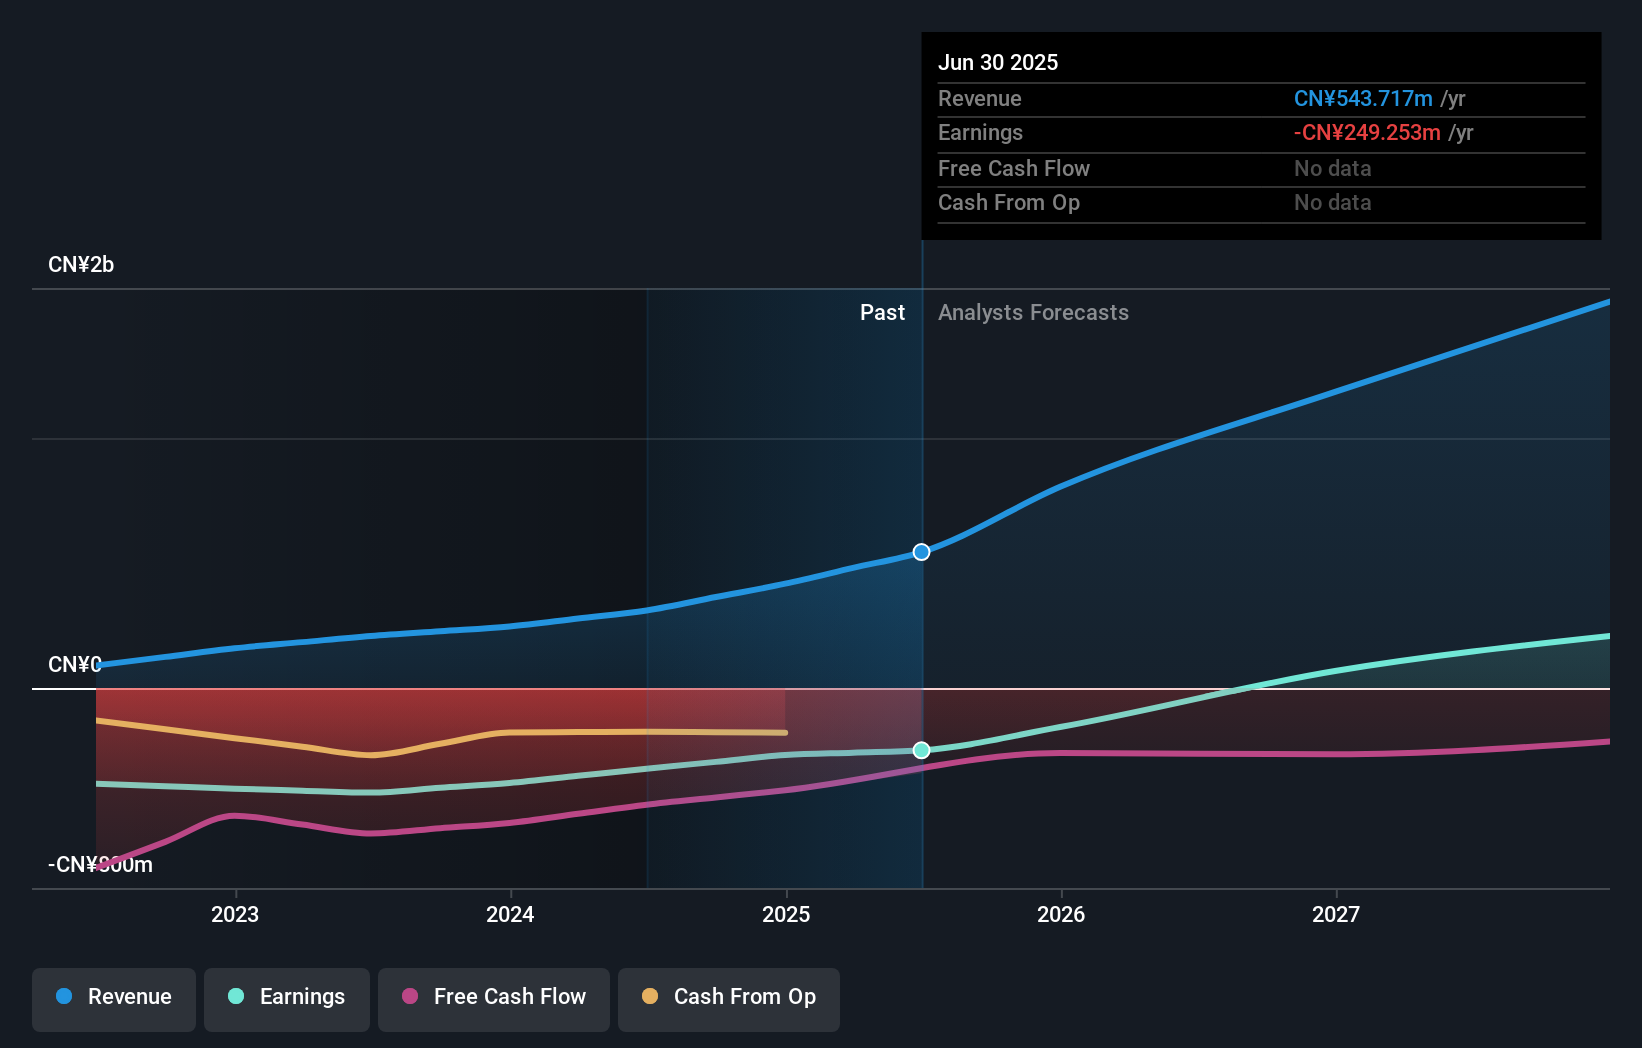Click the 2026 axis label

point(1062,913)
